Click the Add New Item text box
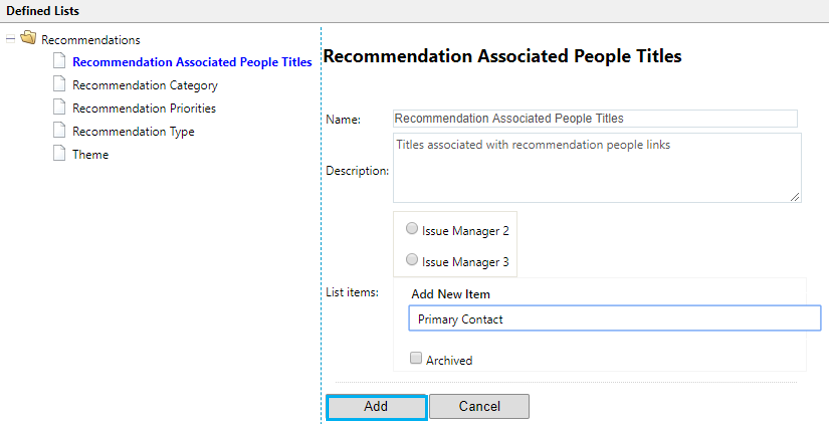829x424 pixels. tap(614, 319)
